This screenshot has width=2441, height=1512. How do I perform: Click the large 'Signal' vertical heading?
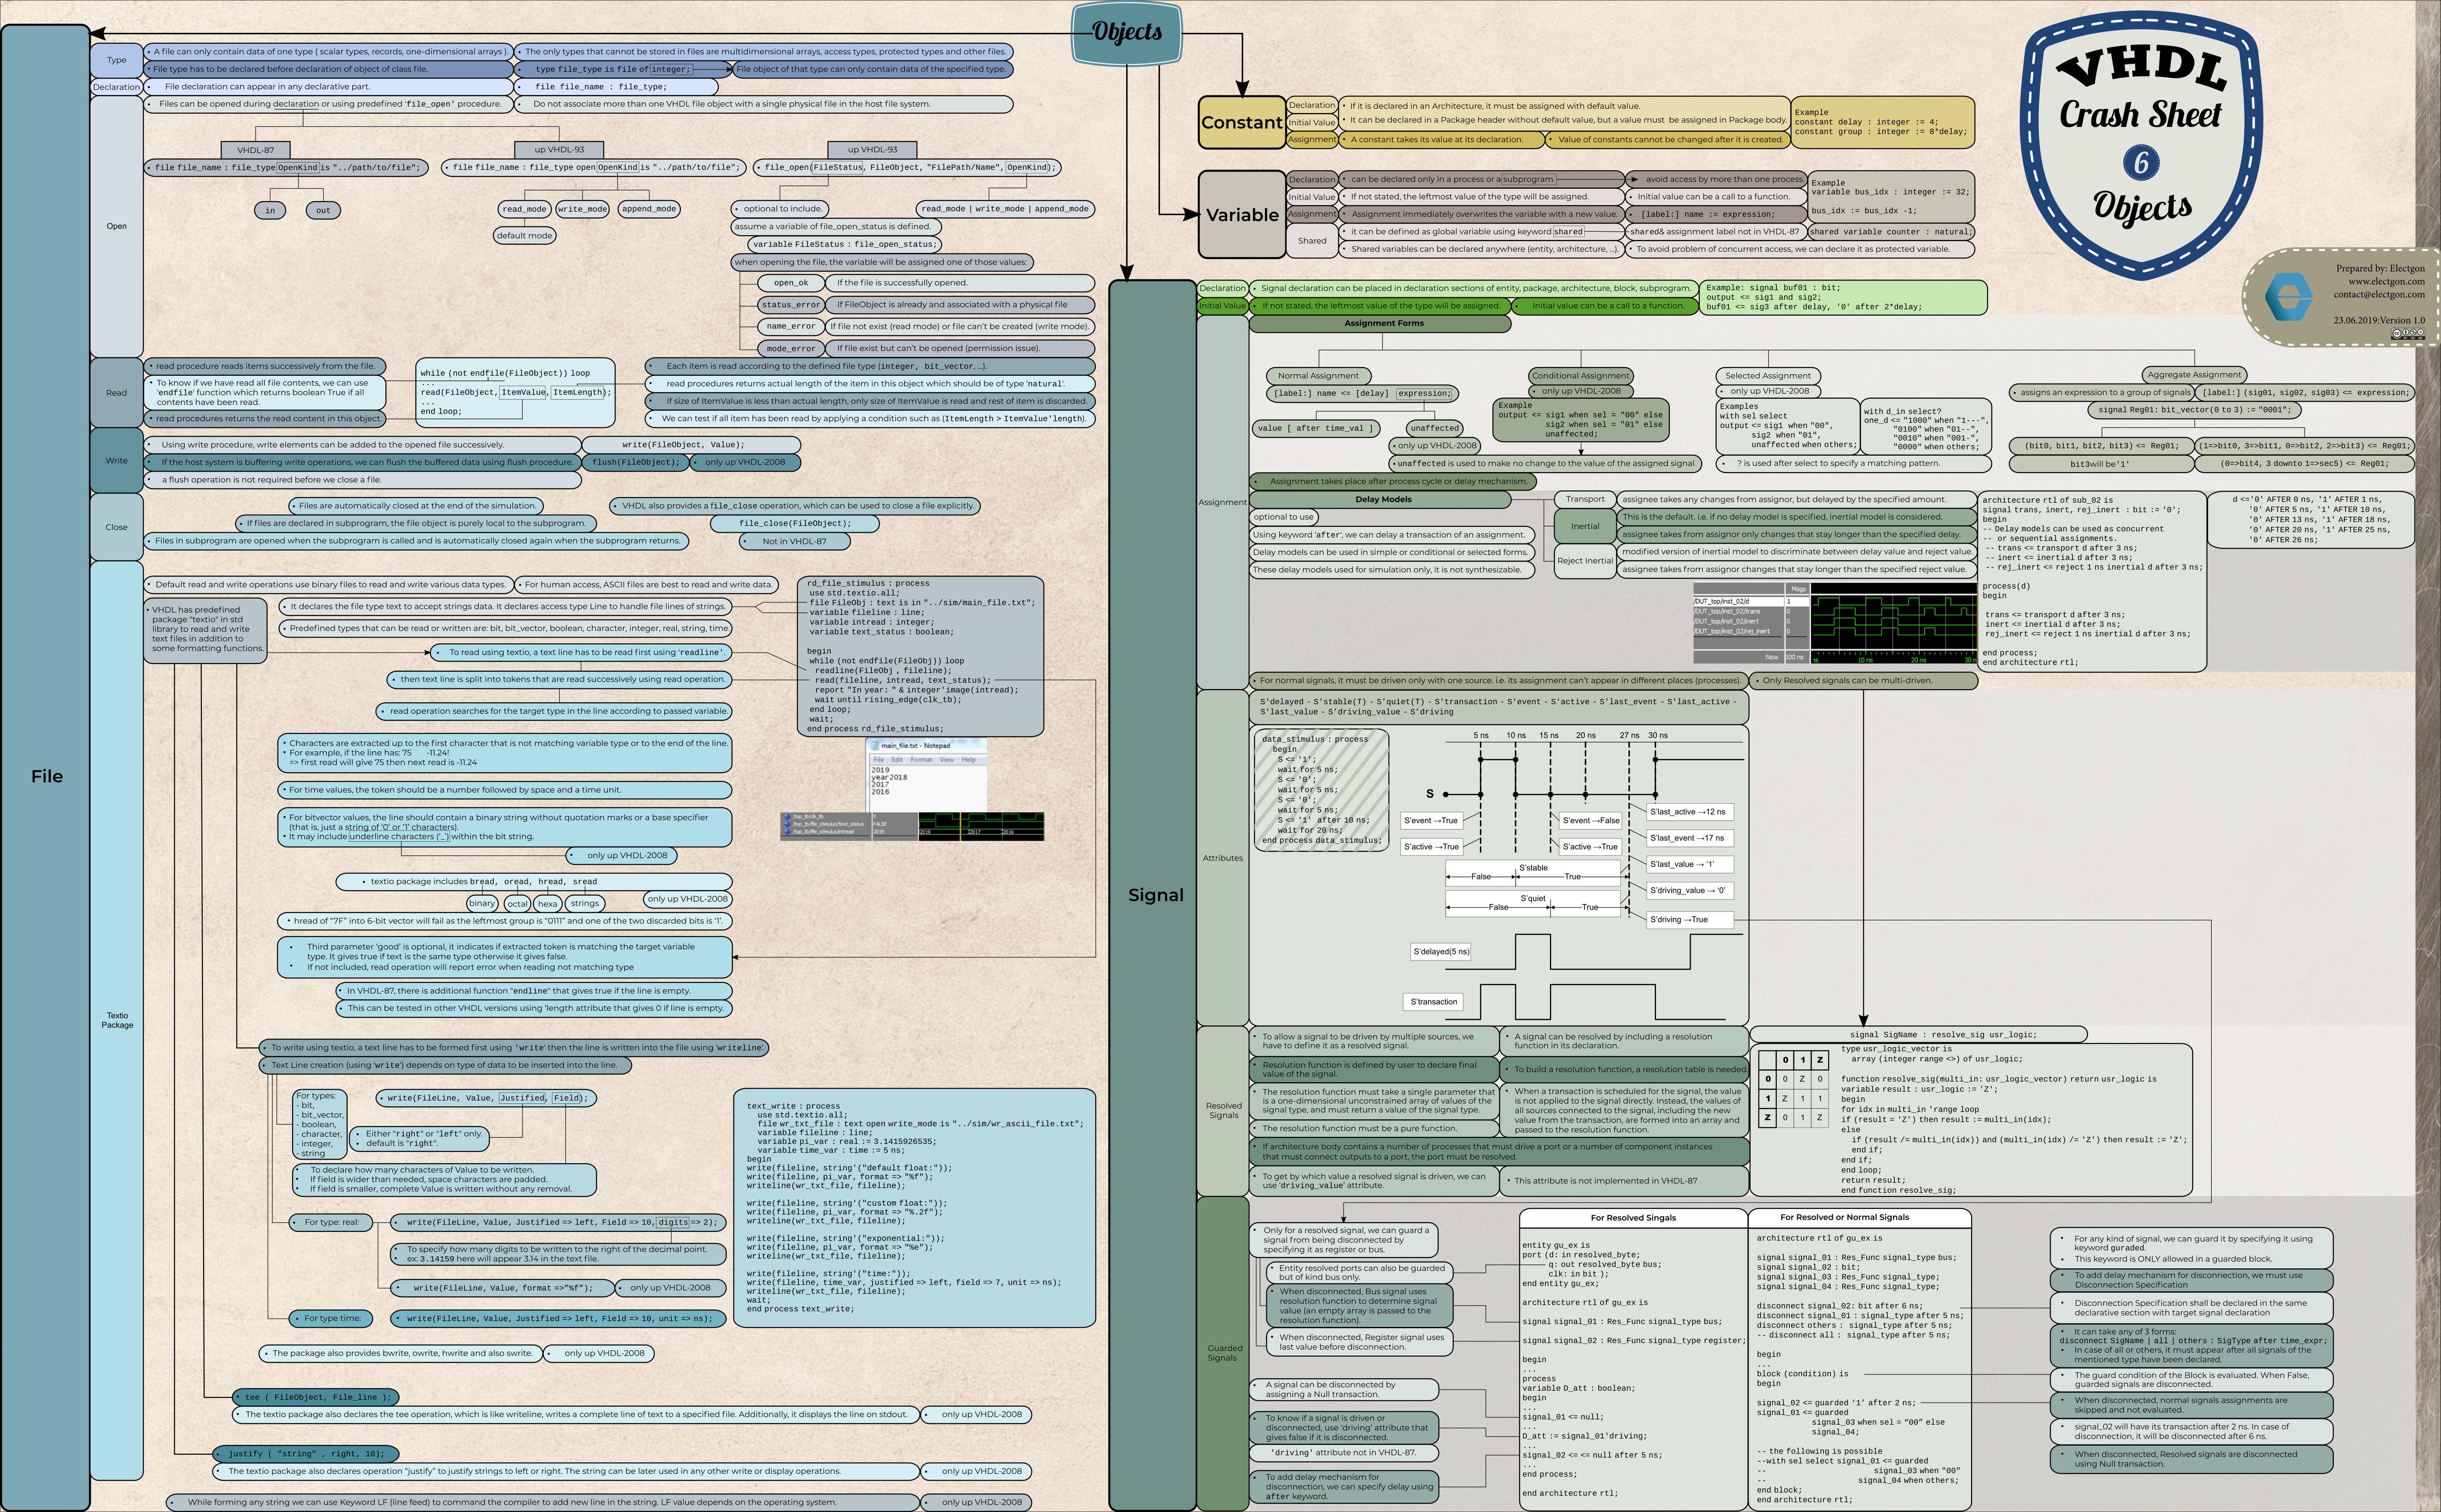click(1155, 895)
